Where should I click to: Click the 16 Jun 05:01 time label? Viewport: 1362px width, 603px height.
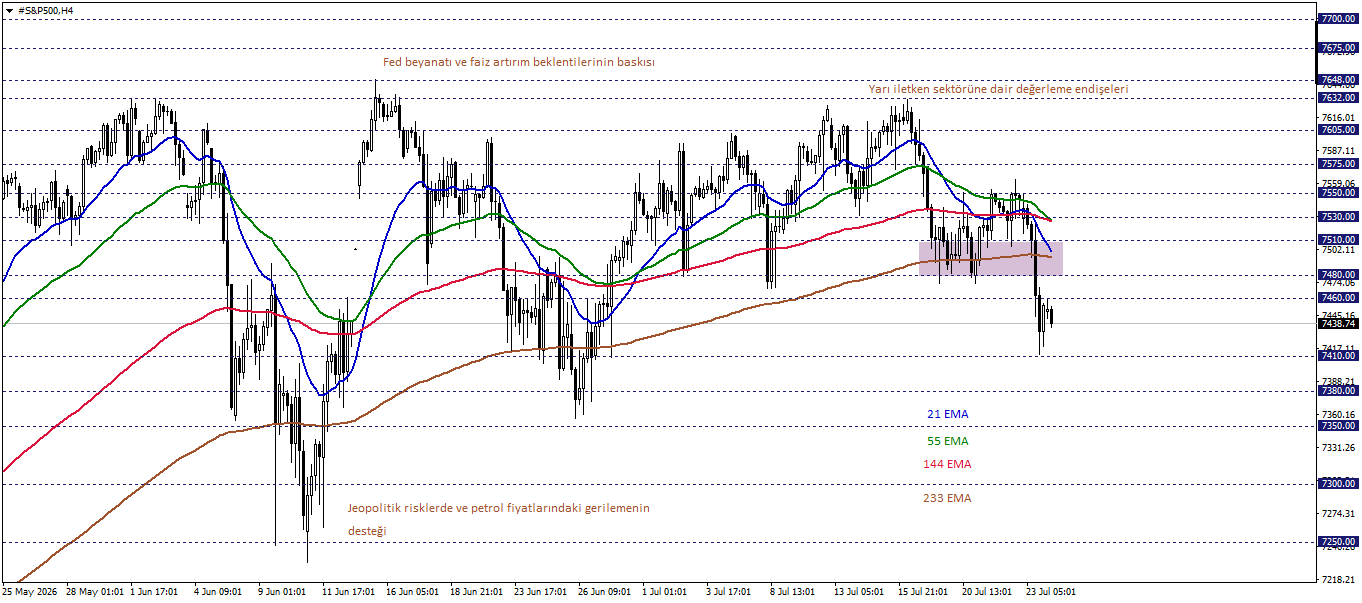pos(412,592)
